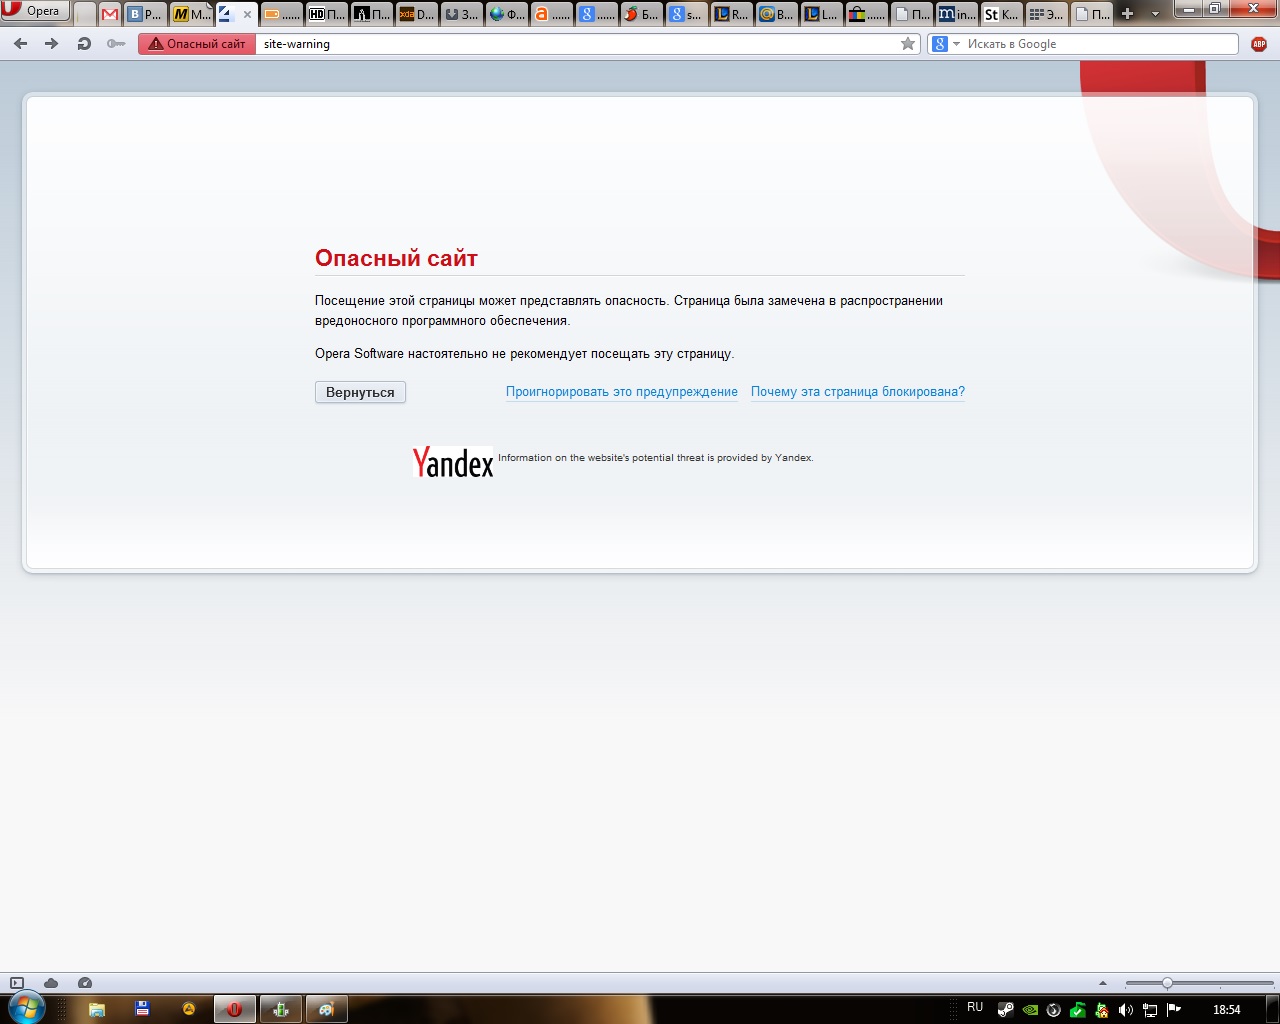Image resolution: width=1280 pixels, height=1024 pixels.
Task: Click the yellow round taskbar icon
Action: pos(189,1009)
